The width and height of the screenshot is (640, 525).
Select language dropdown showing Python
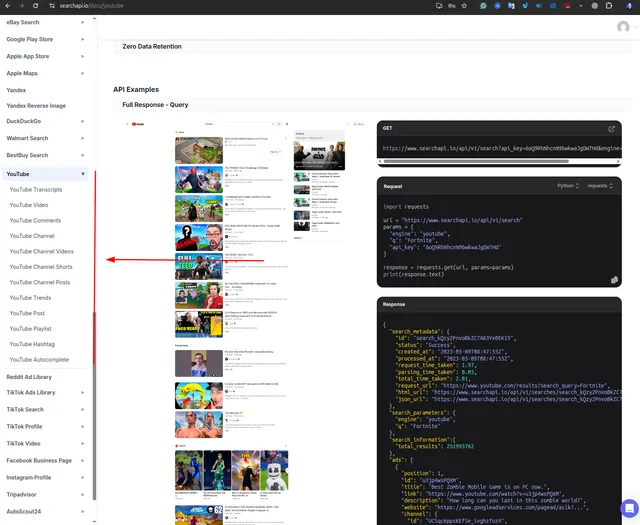tap(568, 186)
